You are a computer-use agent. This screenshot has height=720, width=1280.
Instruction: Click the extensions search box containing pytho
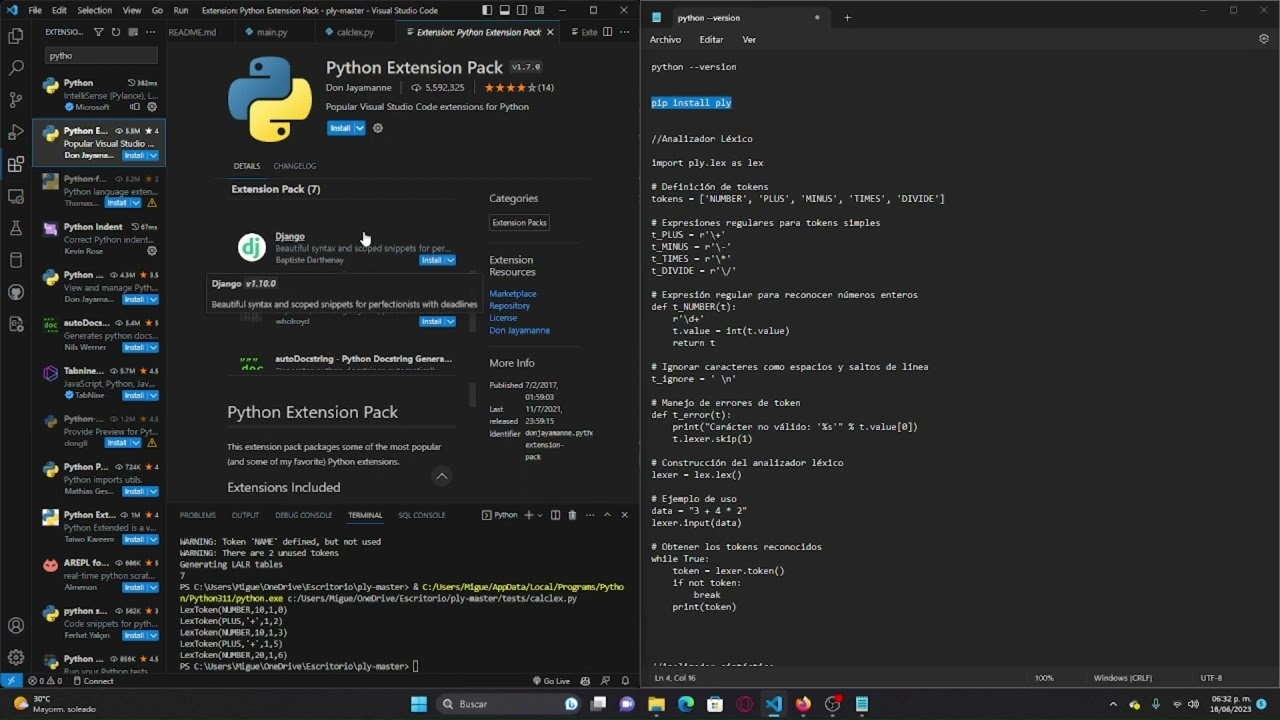point(100,56)
